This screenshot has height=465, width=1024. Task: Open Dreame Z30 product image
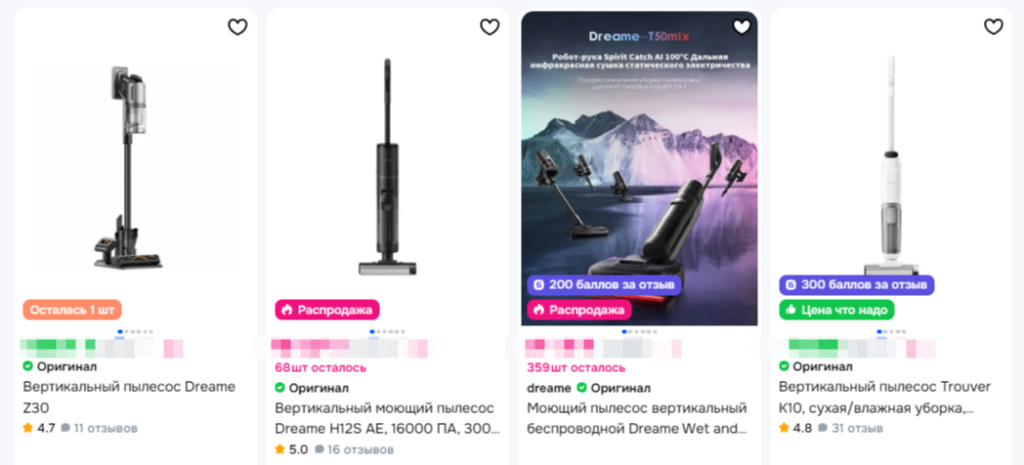click(x=135, y=167)
